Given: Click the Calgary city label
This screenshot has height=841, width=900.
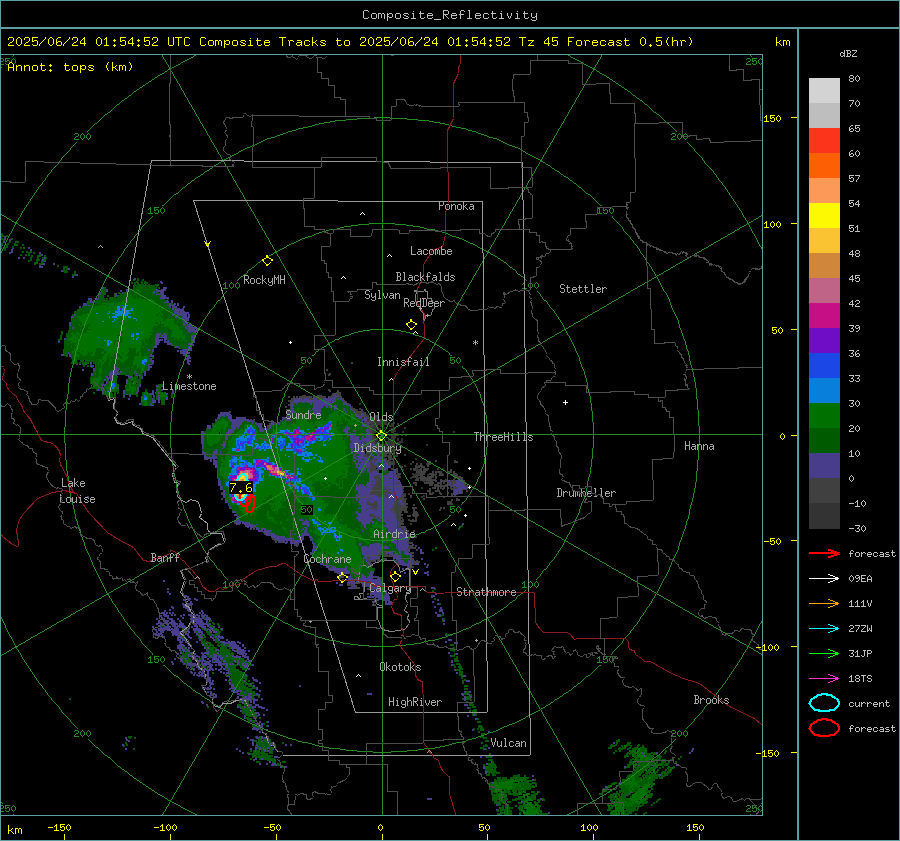Looking at the screenshot, I should click(x=390, y=588).
